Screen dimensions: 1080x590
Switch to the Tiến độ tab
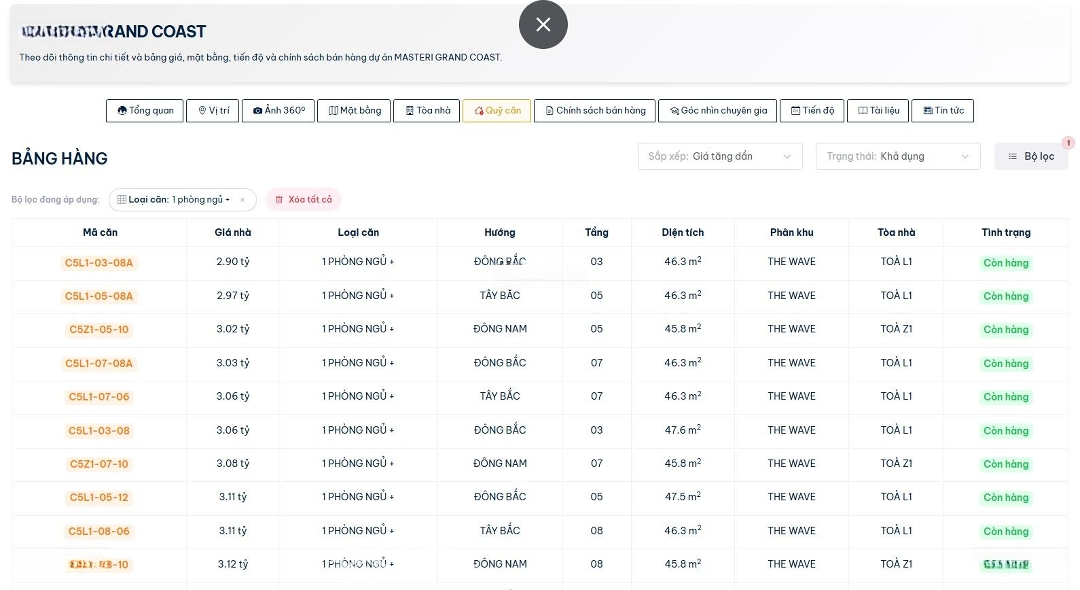pos(811,111)
